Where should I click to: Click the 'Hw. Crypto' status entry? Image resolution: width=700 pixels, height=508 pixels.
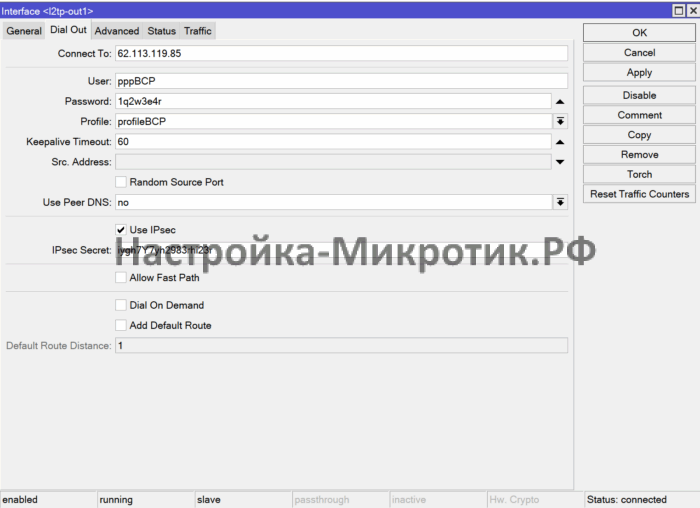click(535, 500)
